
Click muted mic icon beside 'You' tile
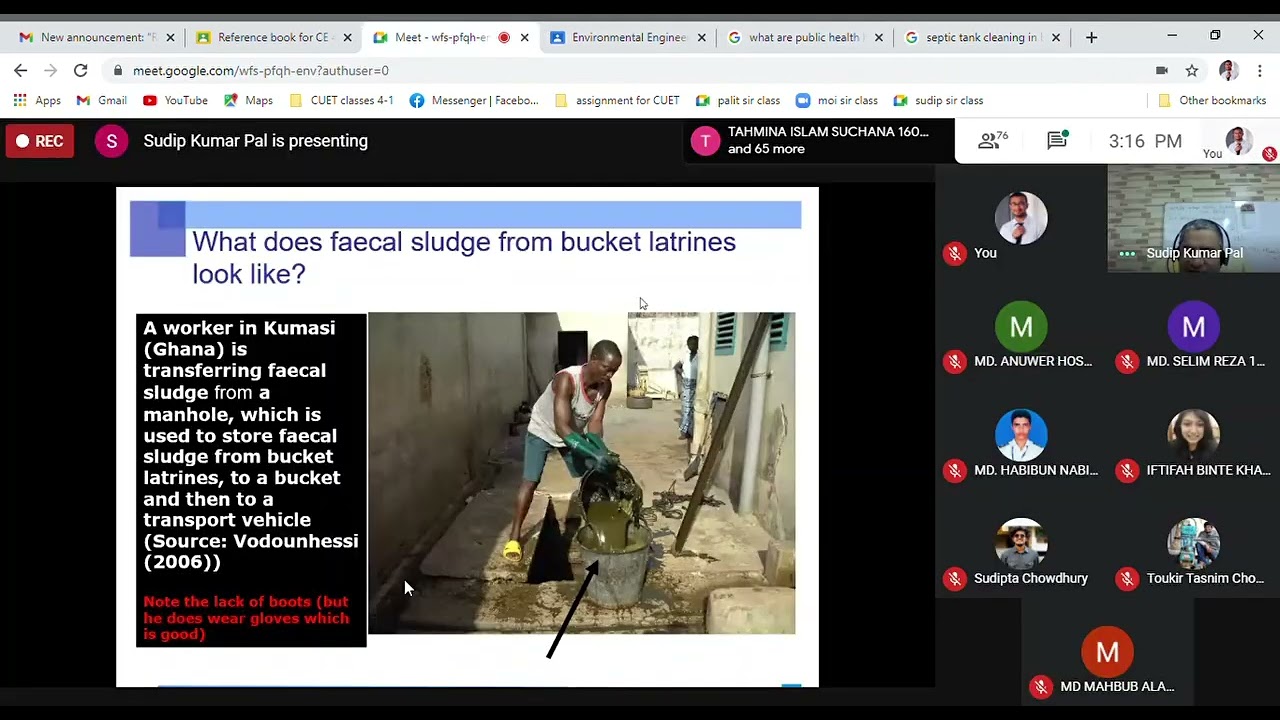954,253
